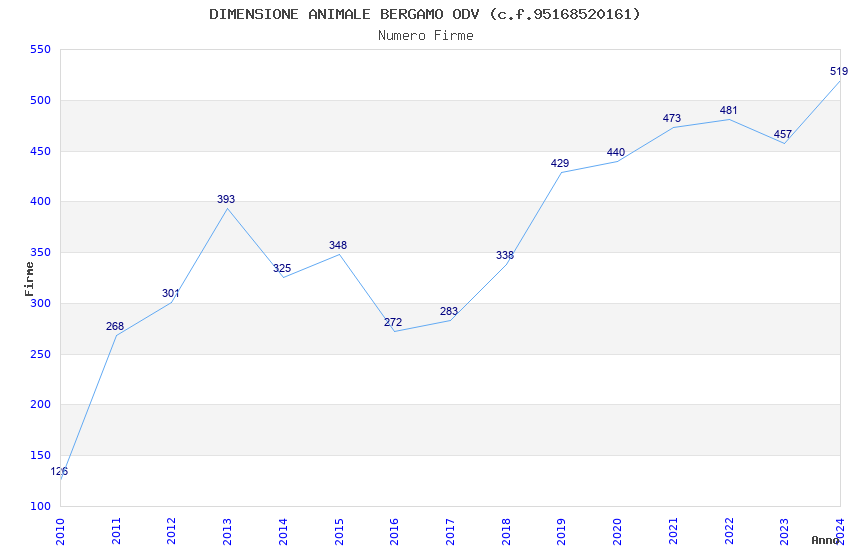Click the vertical axis title Firme
This screenshot has height=550, width=850.
tap(29, 279)
